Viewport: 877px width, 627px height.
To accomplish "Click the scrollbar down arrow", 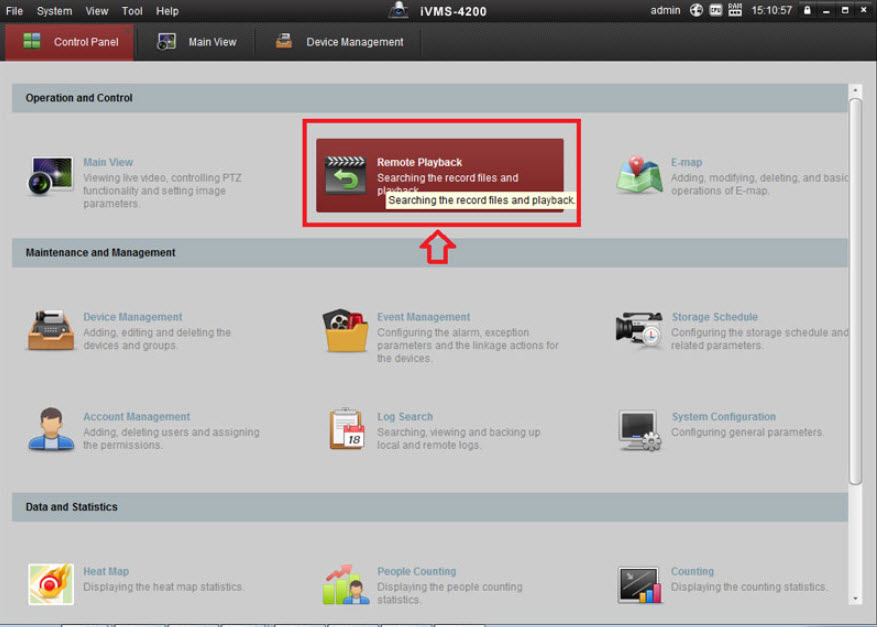I will pyautogui.click(x=855, y=599).
